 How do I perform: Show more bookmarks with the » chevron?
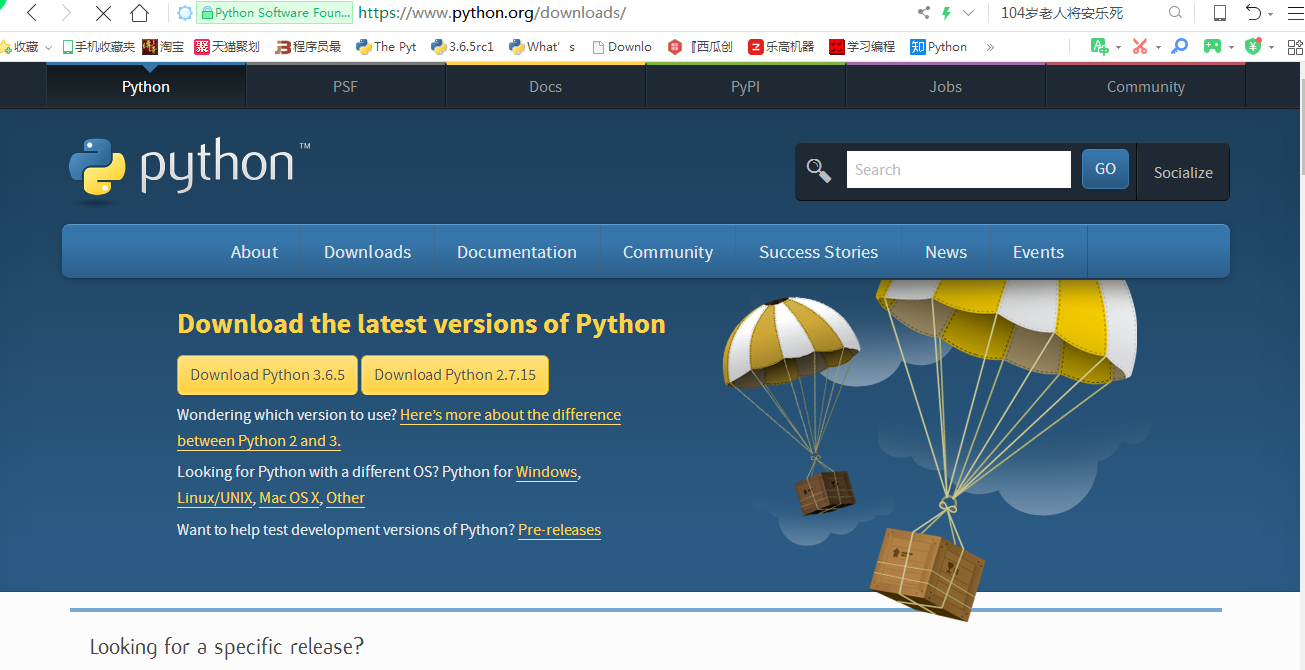[x=990, y=47]
